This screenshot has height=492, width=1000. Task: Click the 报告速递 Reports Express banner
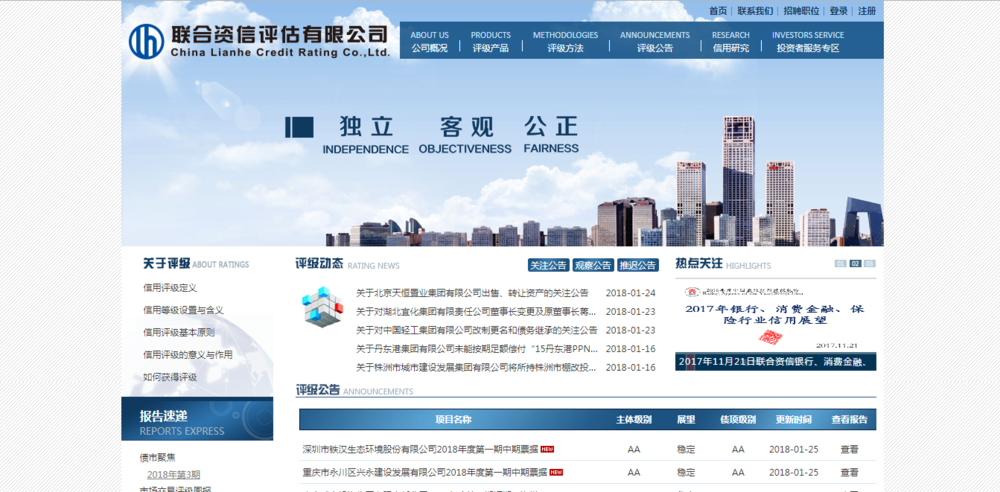(197, 419)
